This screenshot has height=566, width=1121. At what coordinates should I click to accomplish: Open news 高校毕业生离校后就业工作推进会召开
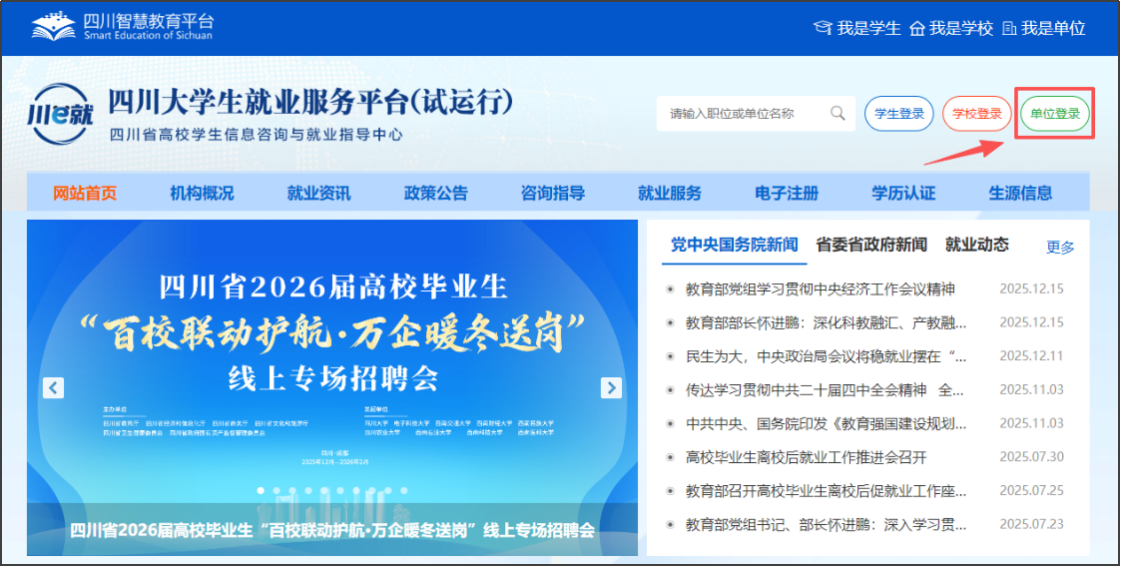tap(806, 457)
